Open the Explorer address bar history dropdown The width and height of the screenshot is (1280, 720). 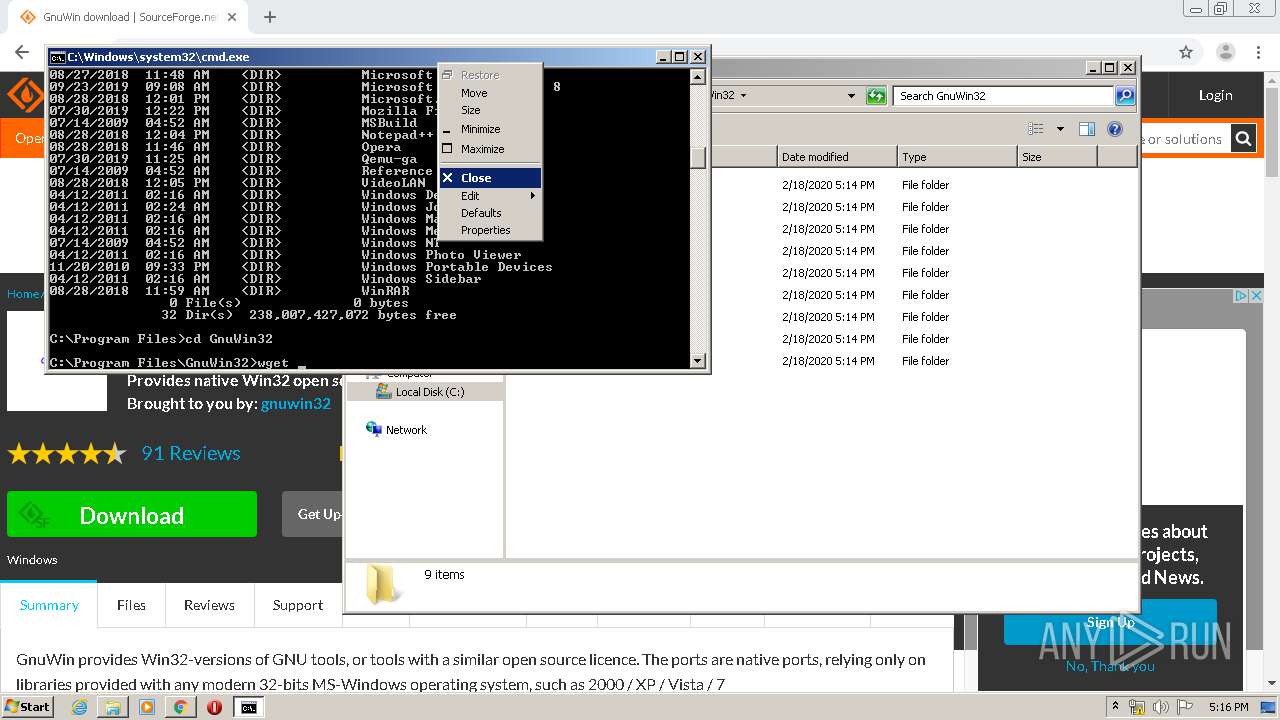click(851, 96)
